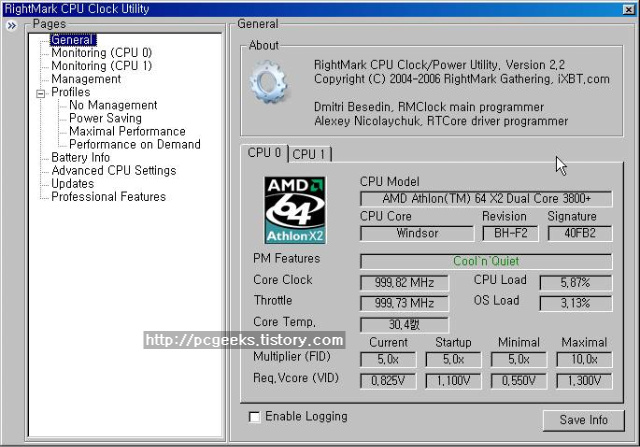Screen dimensions: 640x447
Task: Click the Revision field BH-F2
Action: coord(510,234)
